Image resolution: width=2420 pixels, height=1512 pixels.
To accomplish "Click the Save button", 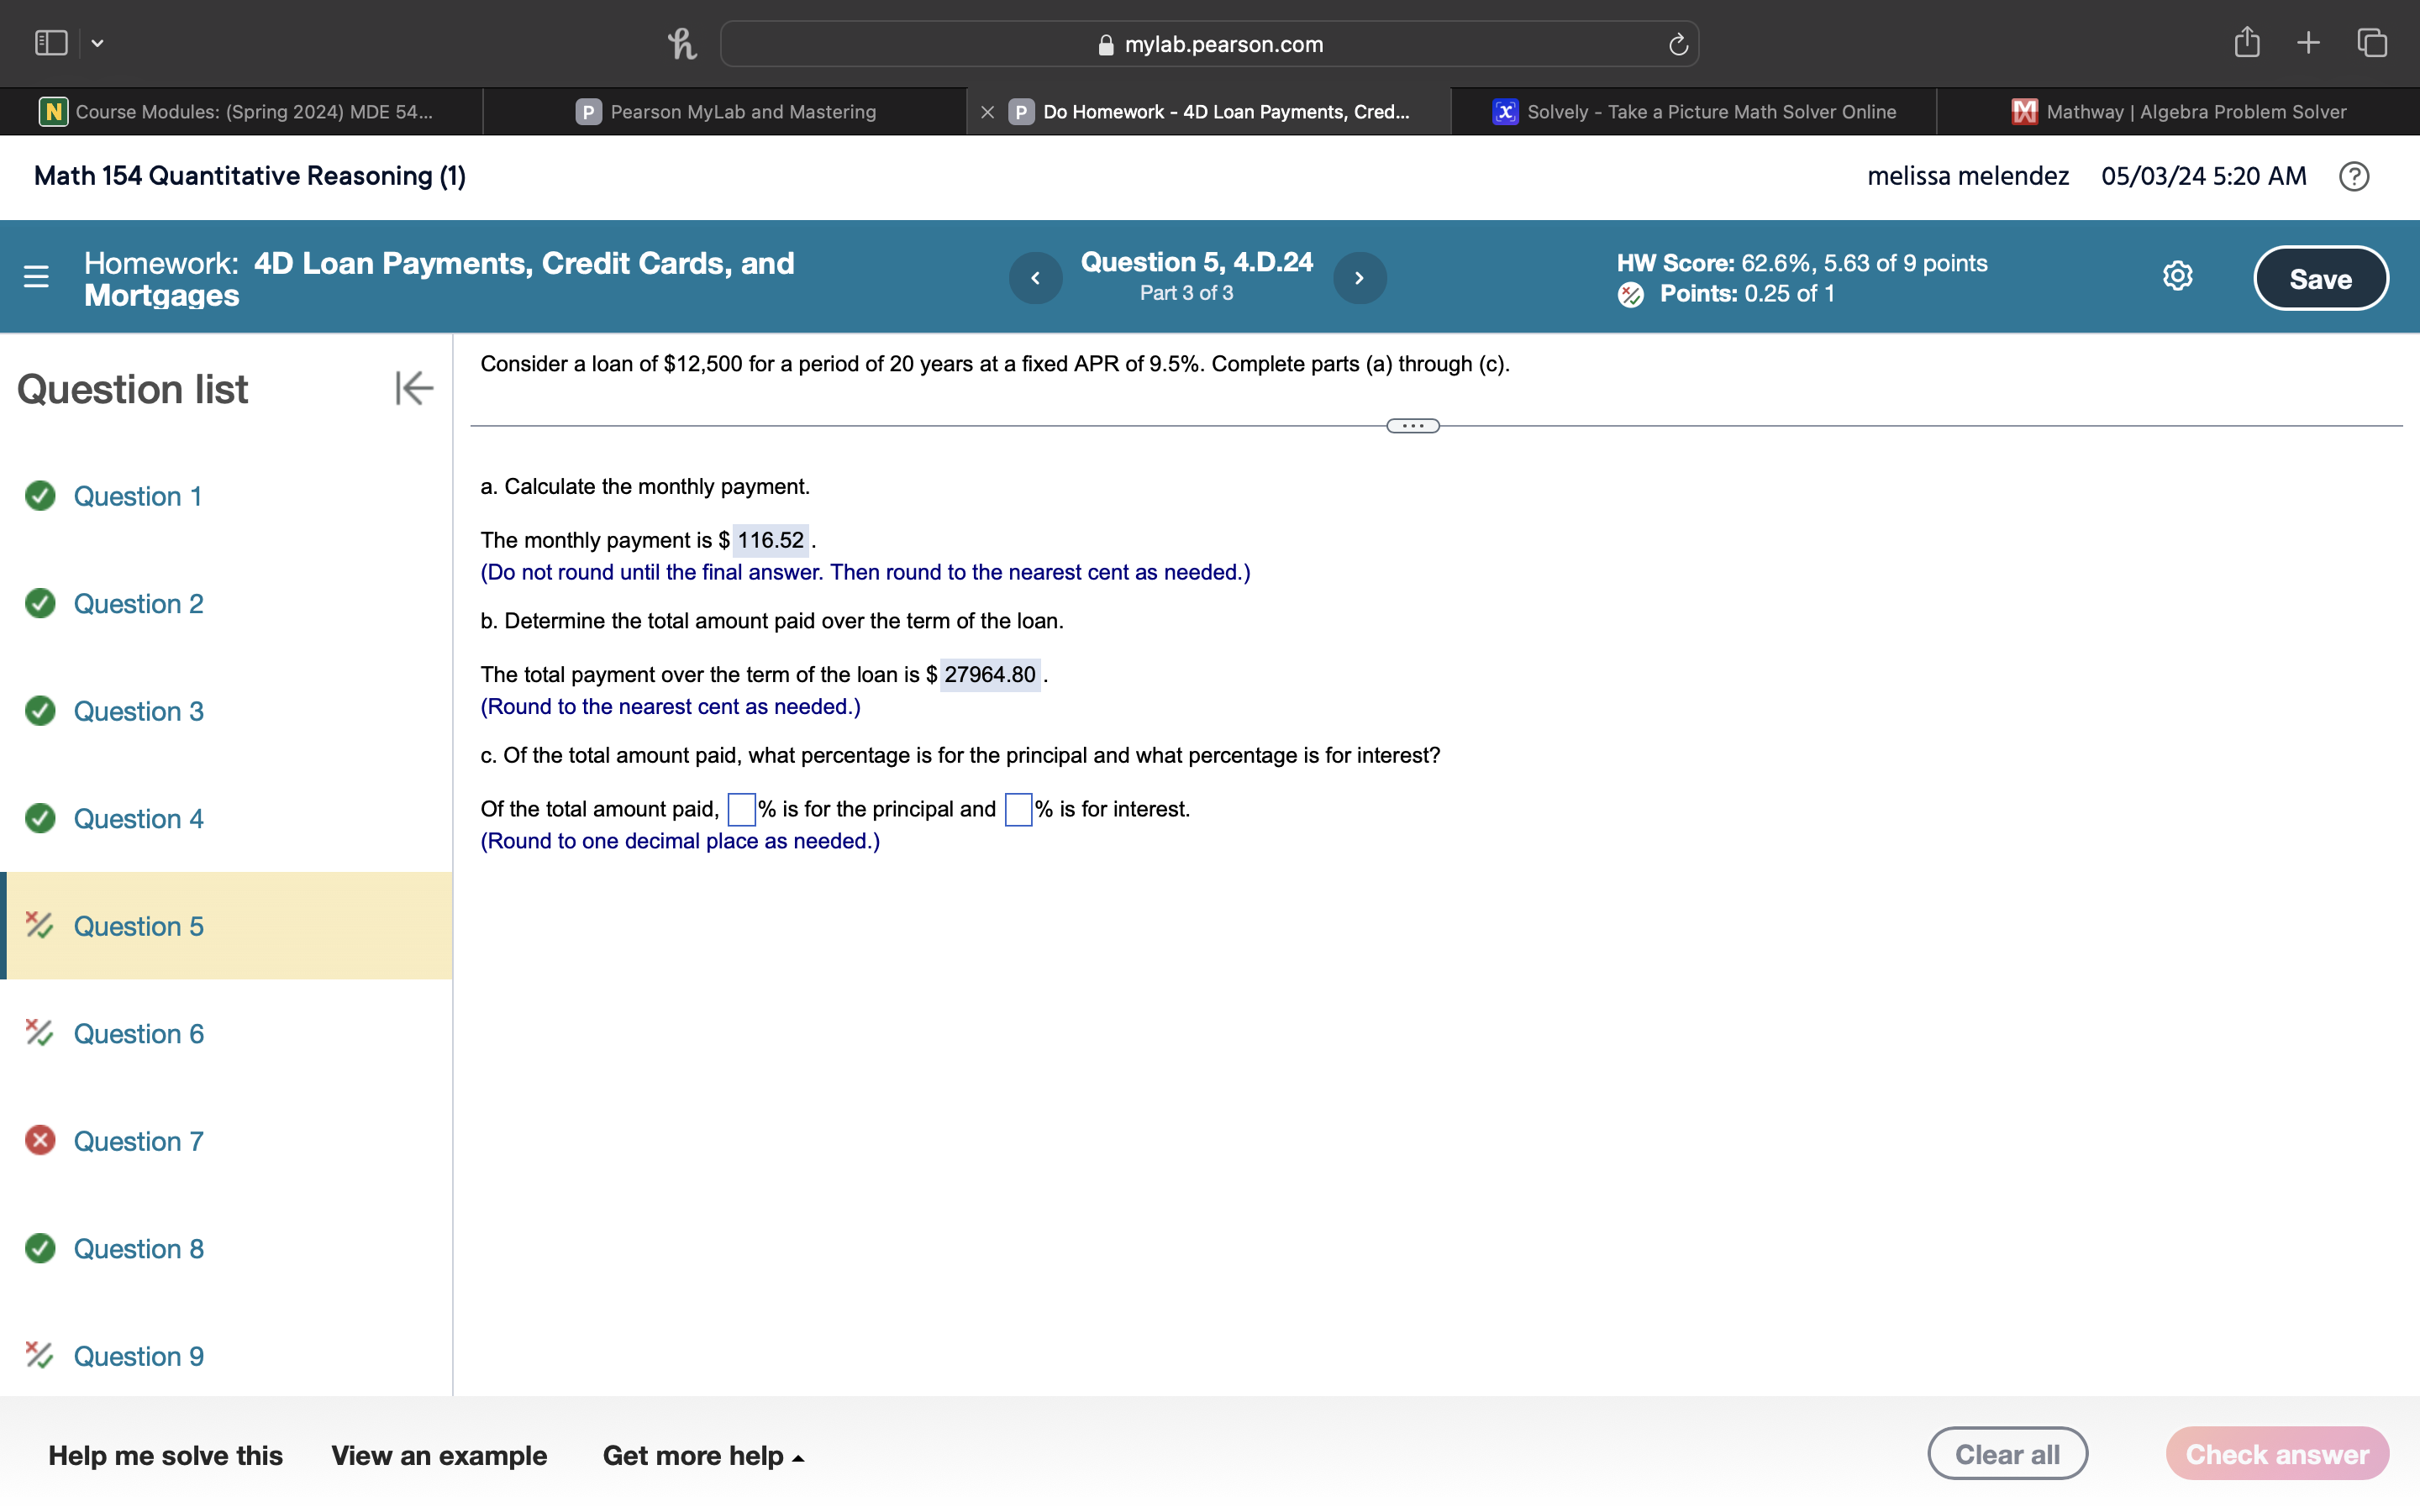I will click(2320, 277).
